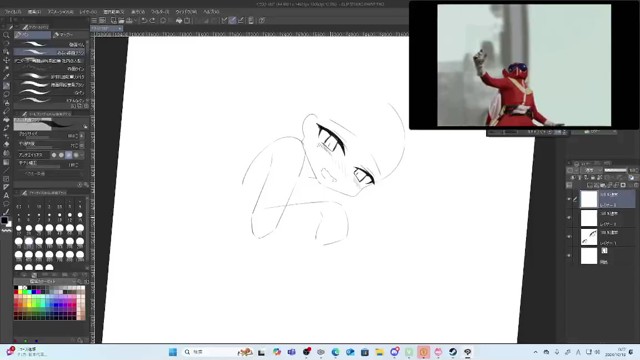Select the Frame border tool

click(6, 178)
